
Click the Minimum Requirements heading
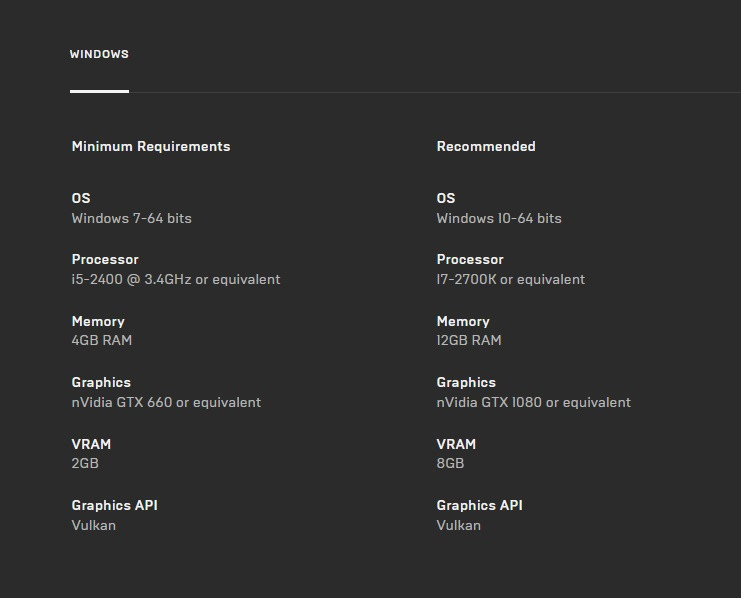151,146
